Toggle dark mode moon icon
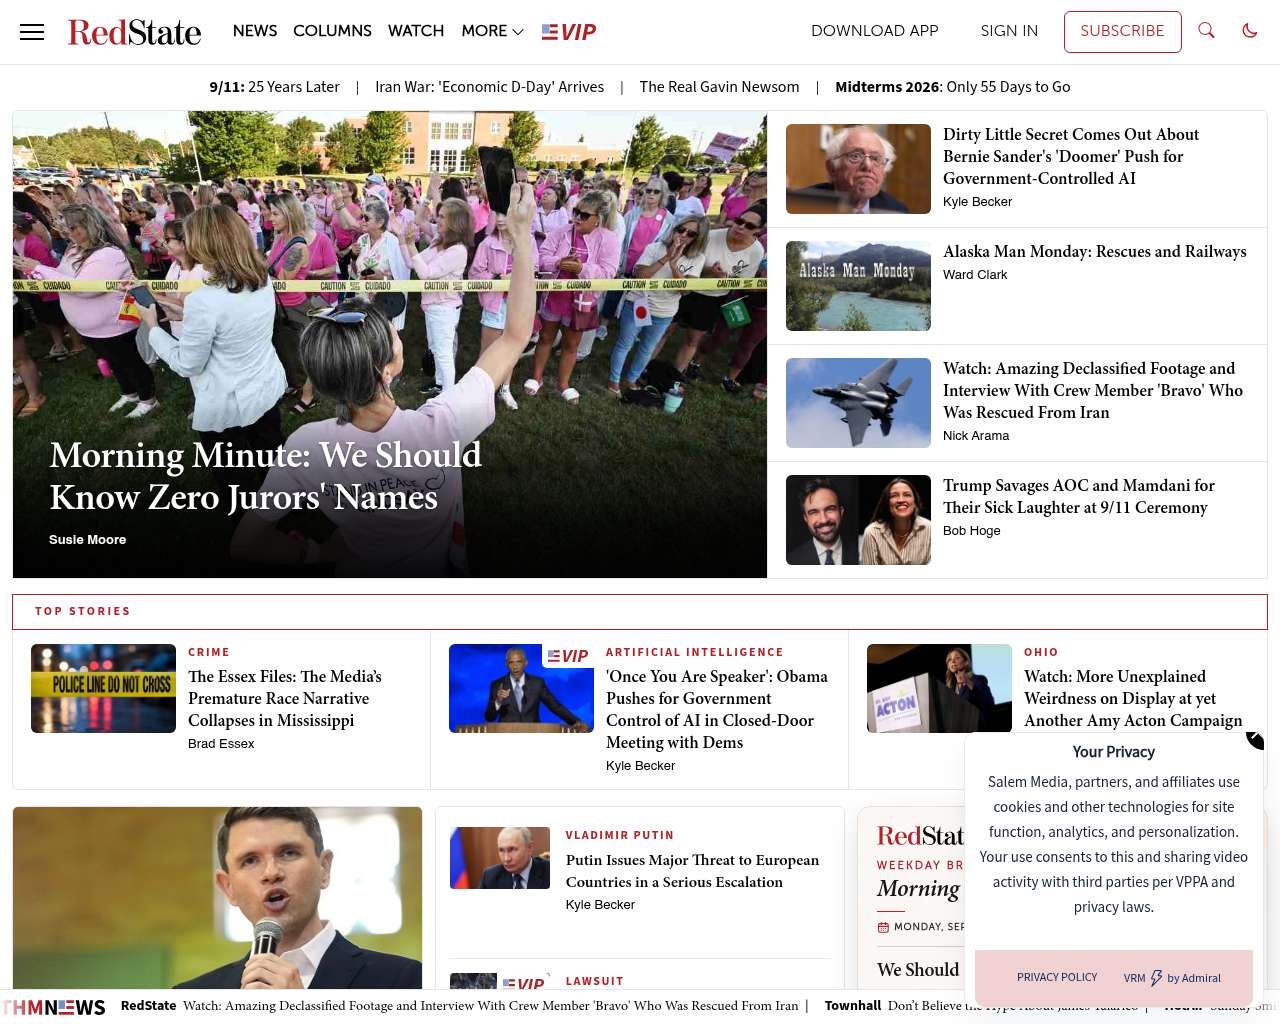 (1250, 31)
